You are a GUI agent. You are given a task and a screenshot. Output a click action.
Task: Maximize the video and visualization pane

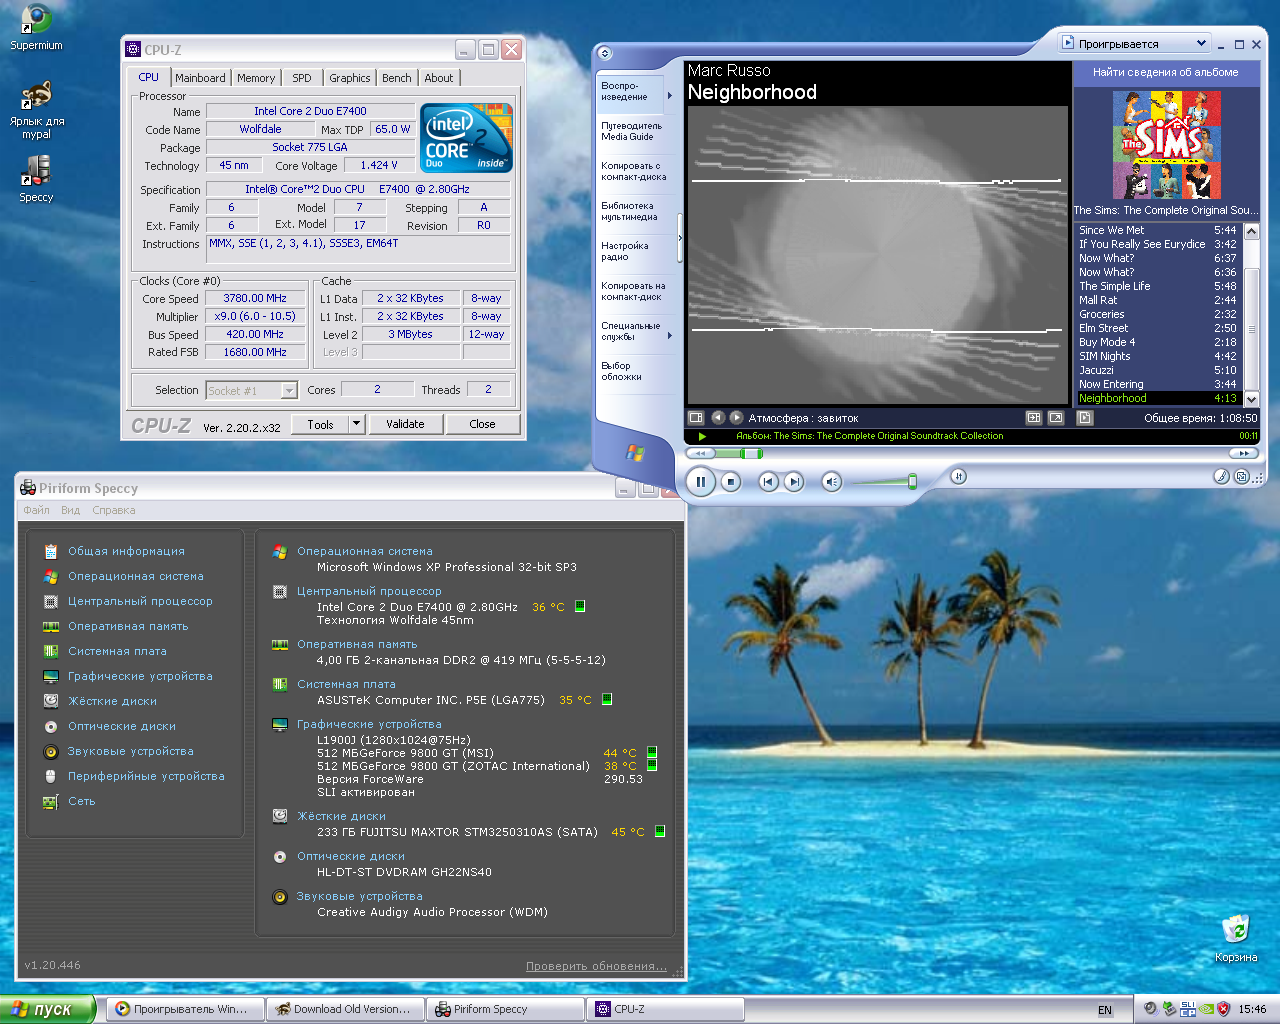[1034, 418]
